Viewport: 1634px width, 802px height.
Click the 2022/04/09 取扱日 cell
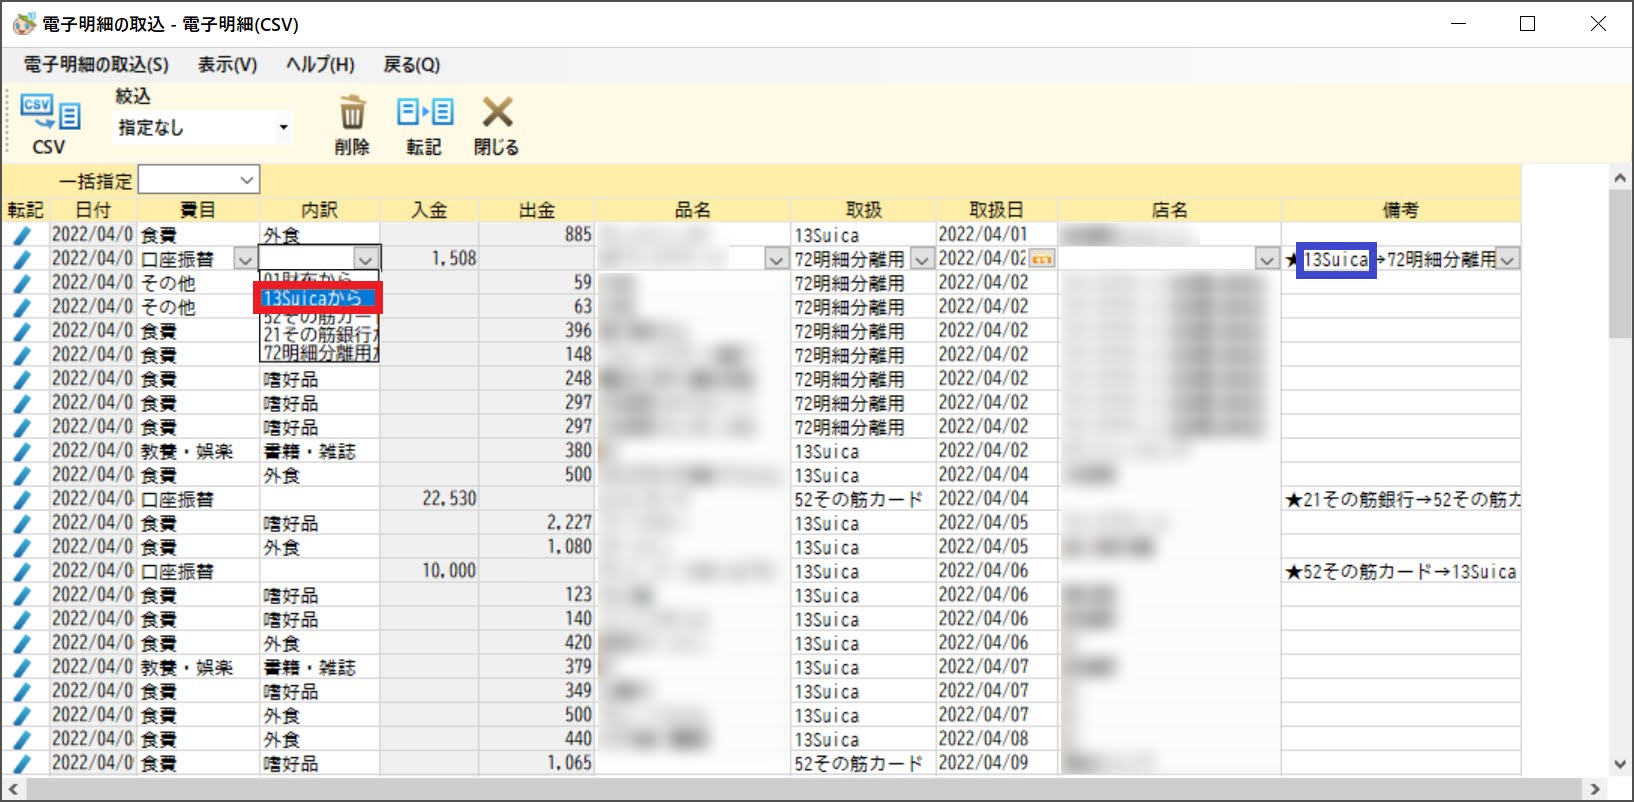pos(996,763)
